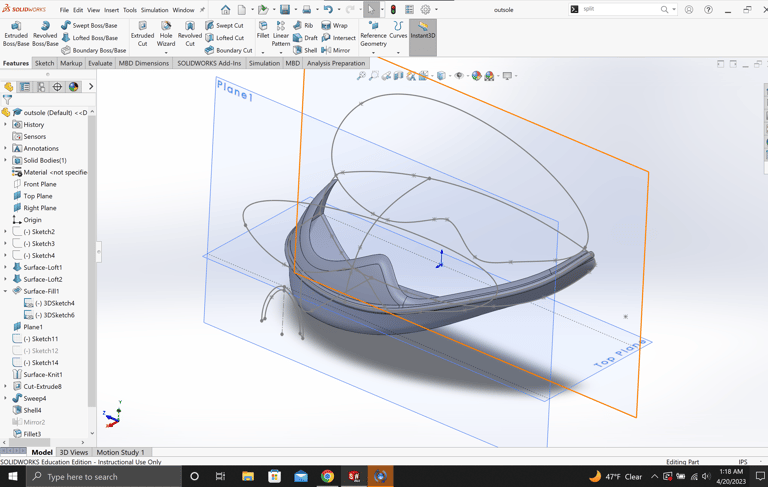Click the Mirror feature tool
Image resolution: width=768 pixels, height=487 pixels.
point(336,50)
